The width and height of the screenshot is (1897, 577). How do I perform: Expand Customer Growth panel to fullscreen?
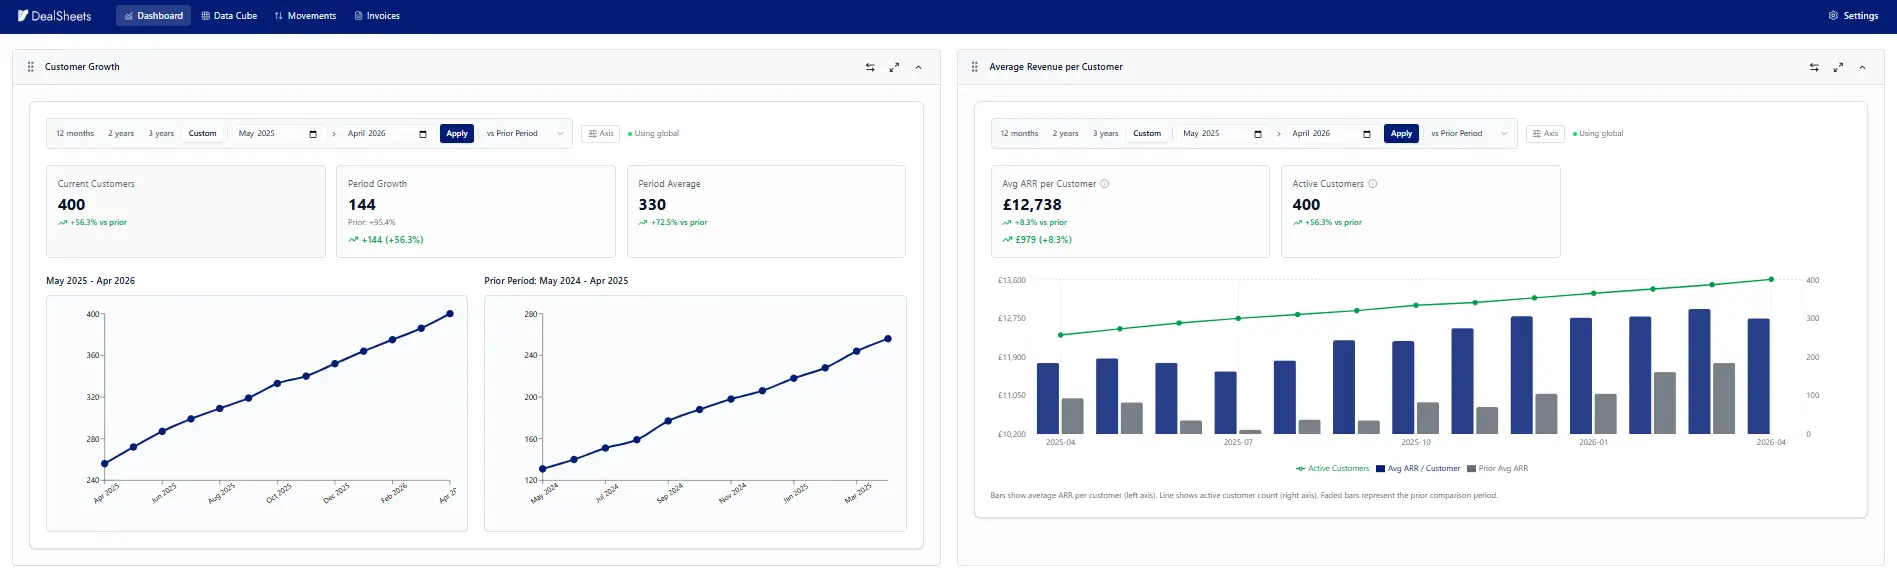tap(894, 67)
